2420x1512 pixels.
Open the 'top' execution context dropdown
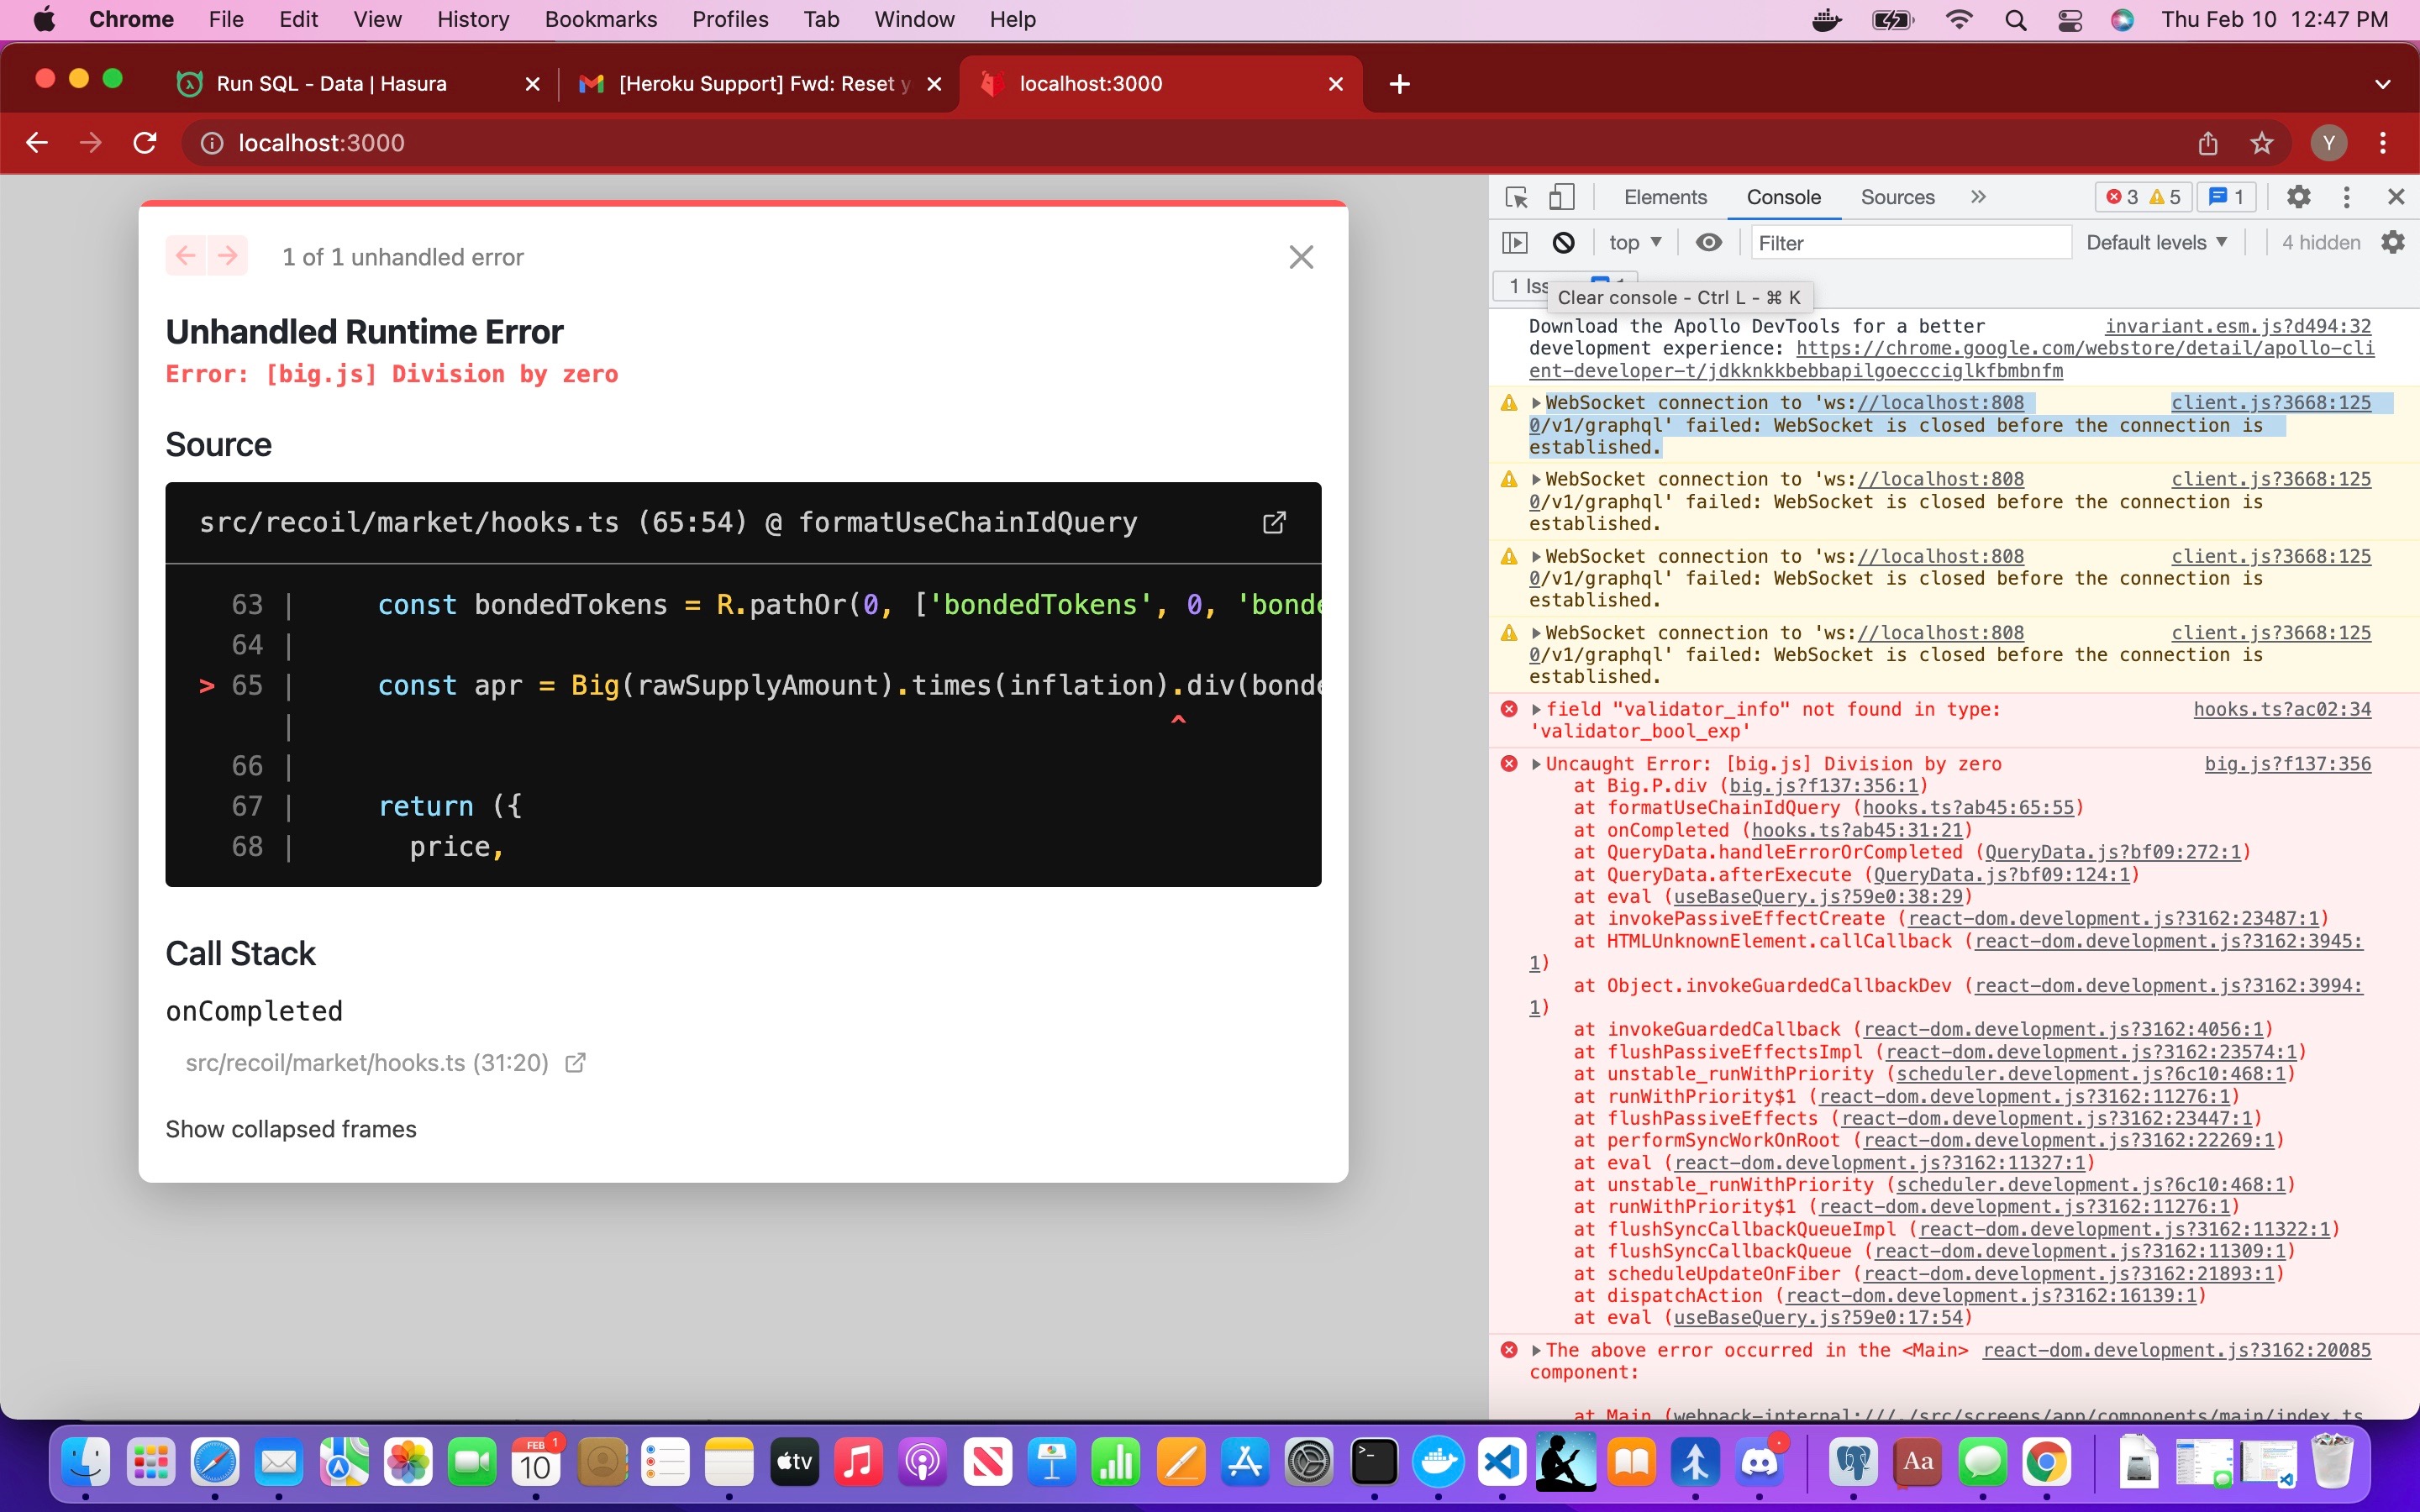tap(1632, 242)
